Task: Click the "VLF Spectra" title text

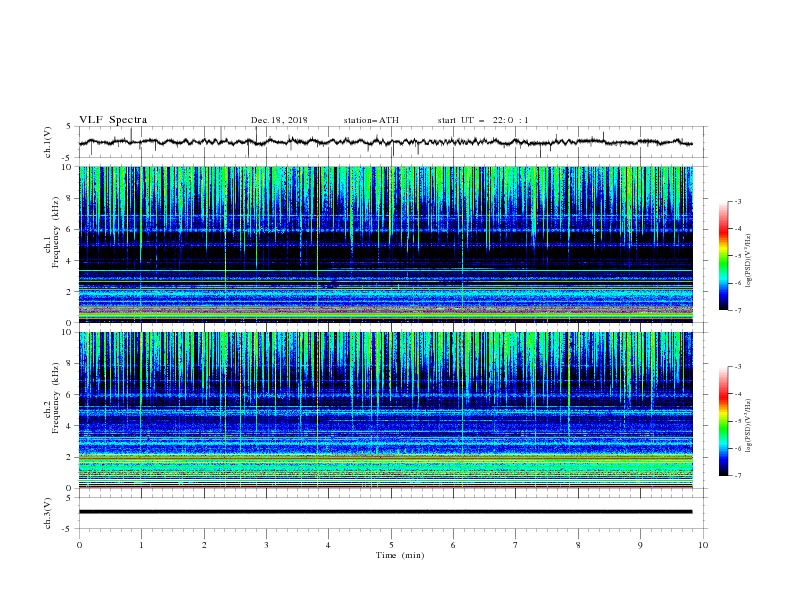Action: coord(113,120)
